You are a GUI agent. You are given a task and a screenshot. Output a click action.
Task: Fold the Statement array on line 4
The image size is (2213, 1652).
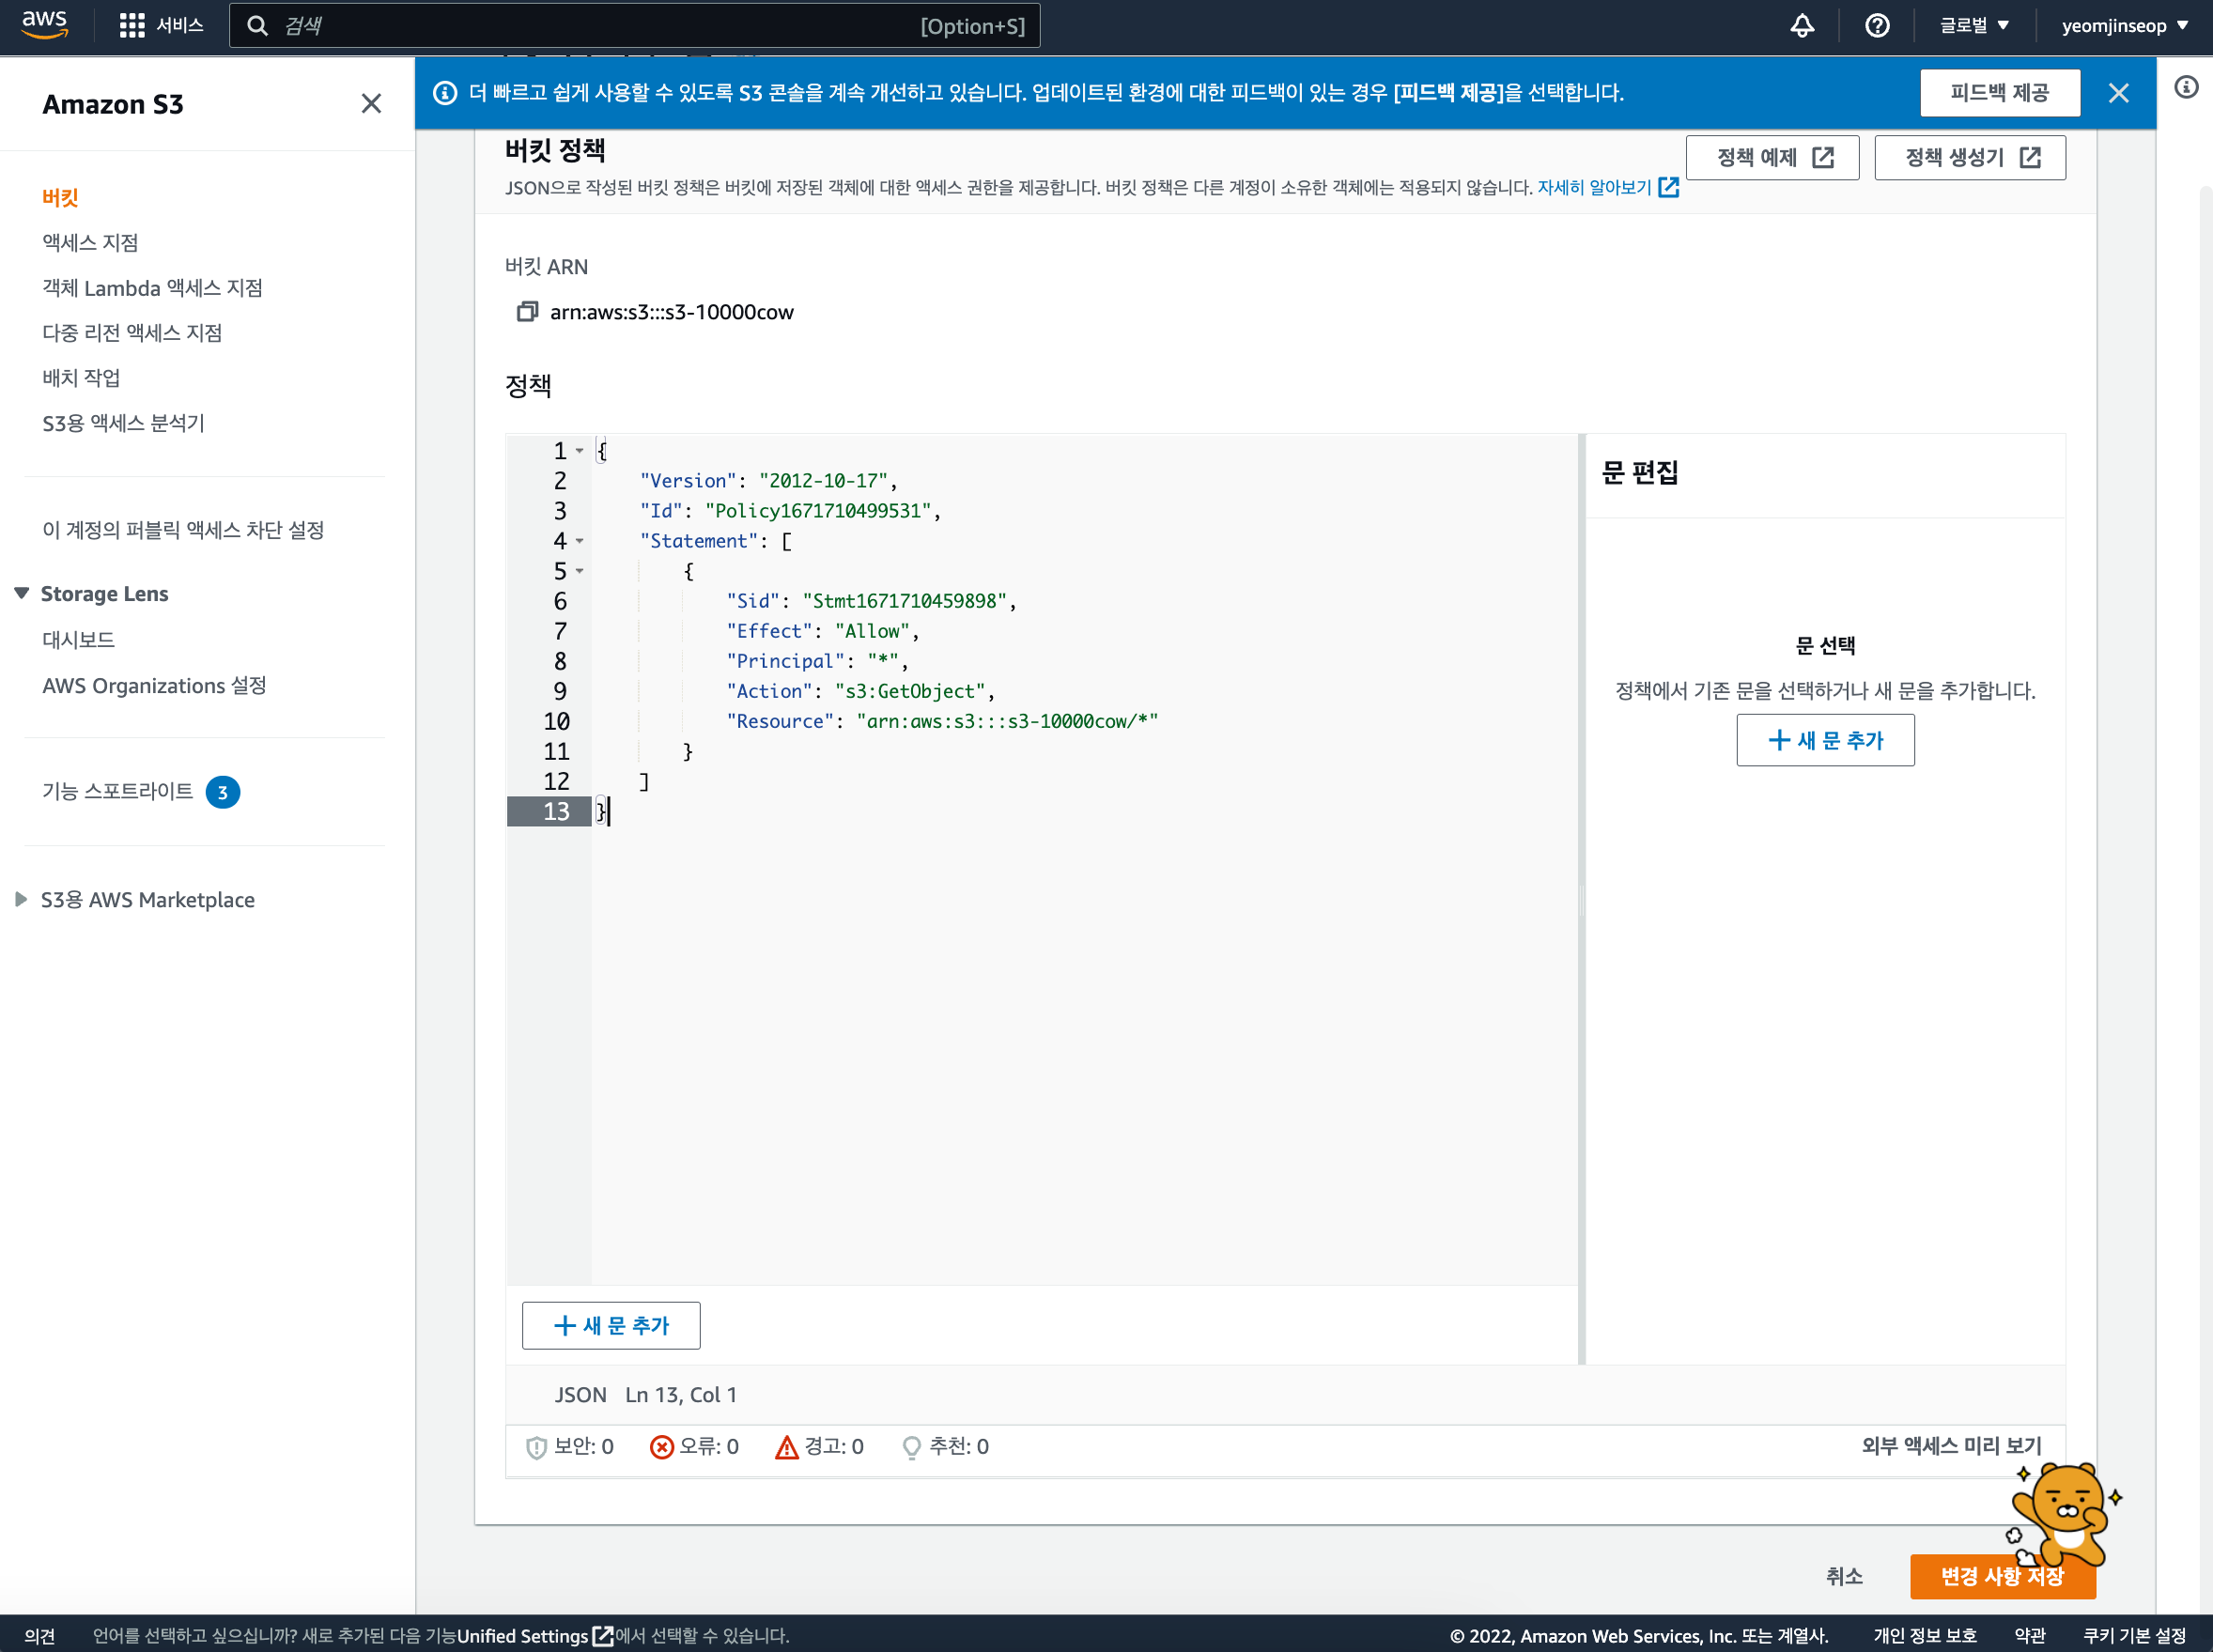click(x=580, y=541)
